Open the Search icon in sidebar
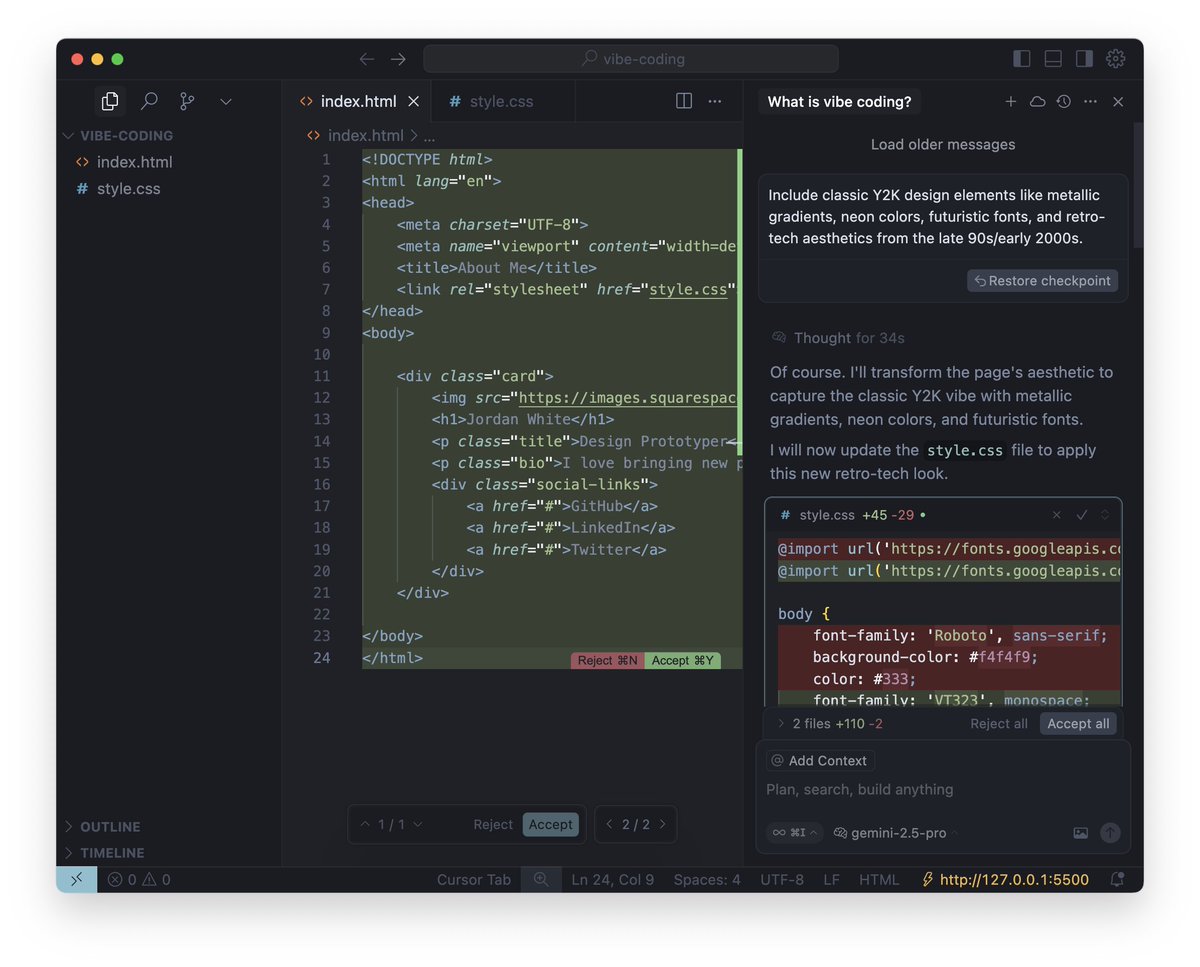Image resolution: width=1200 pixels, height=967 pixels. (x=149, y=101)
